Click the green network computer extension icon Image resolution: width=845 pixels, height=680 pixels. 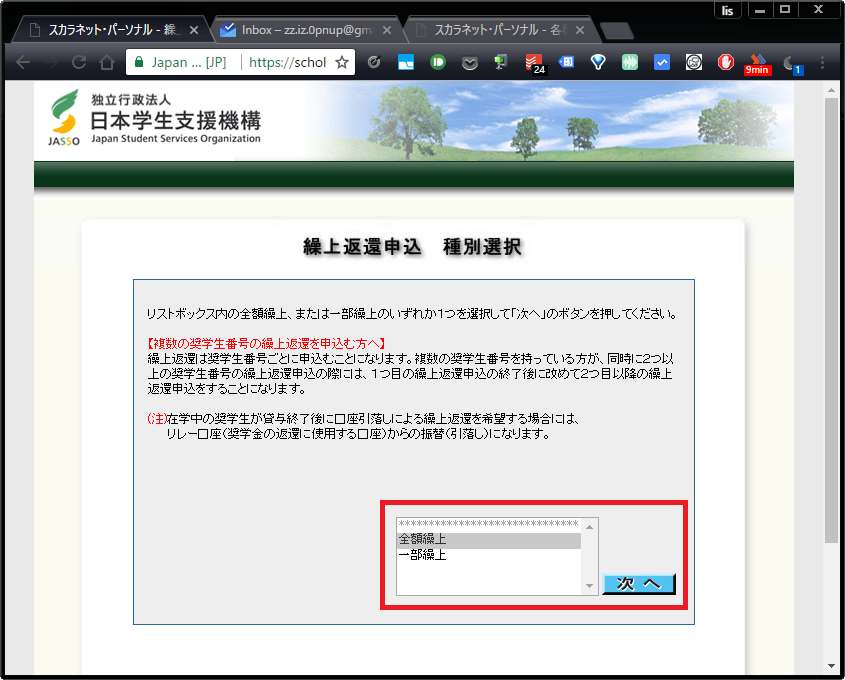501,63
